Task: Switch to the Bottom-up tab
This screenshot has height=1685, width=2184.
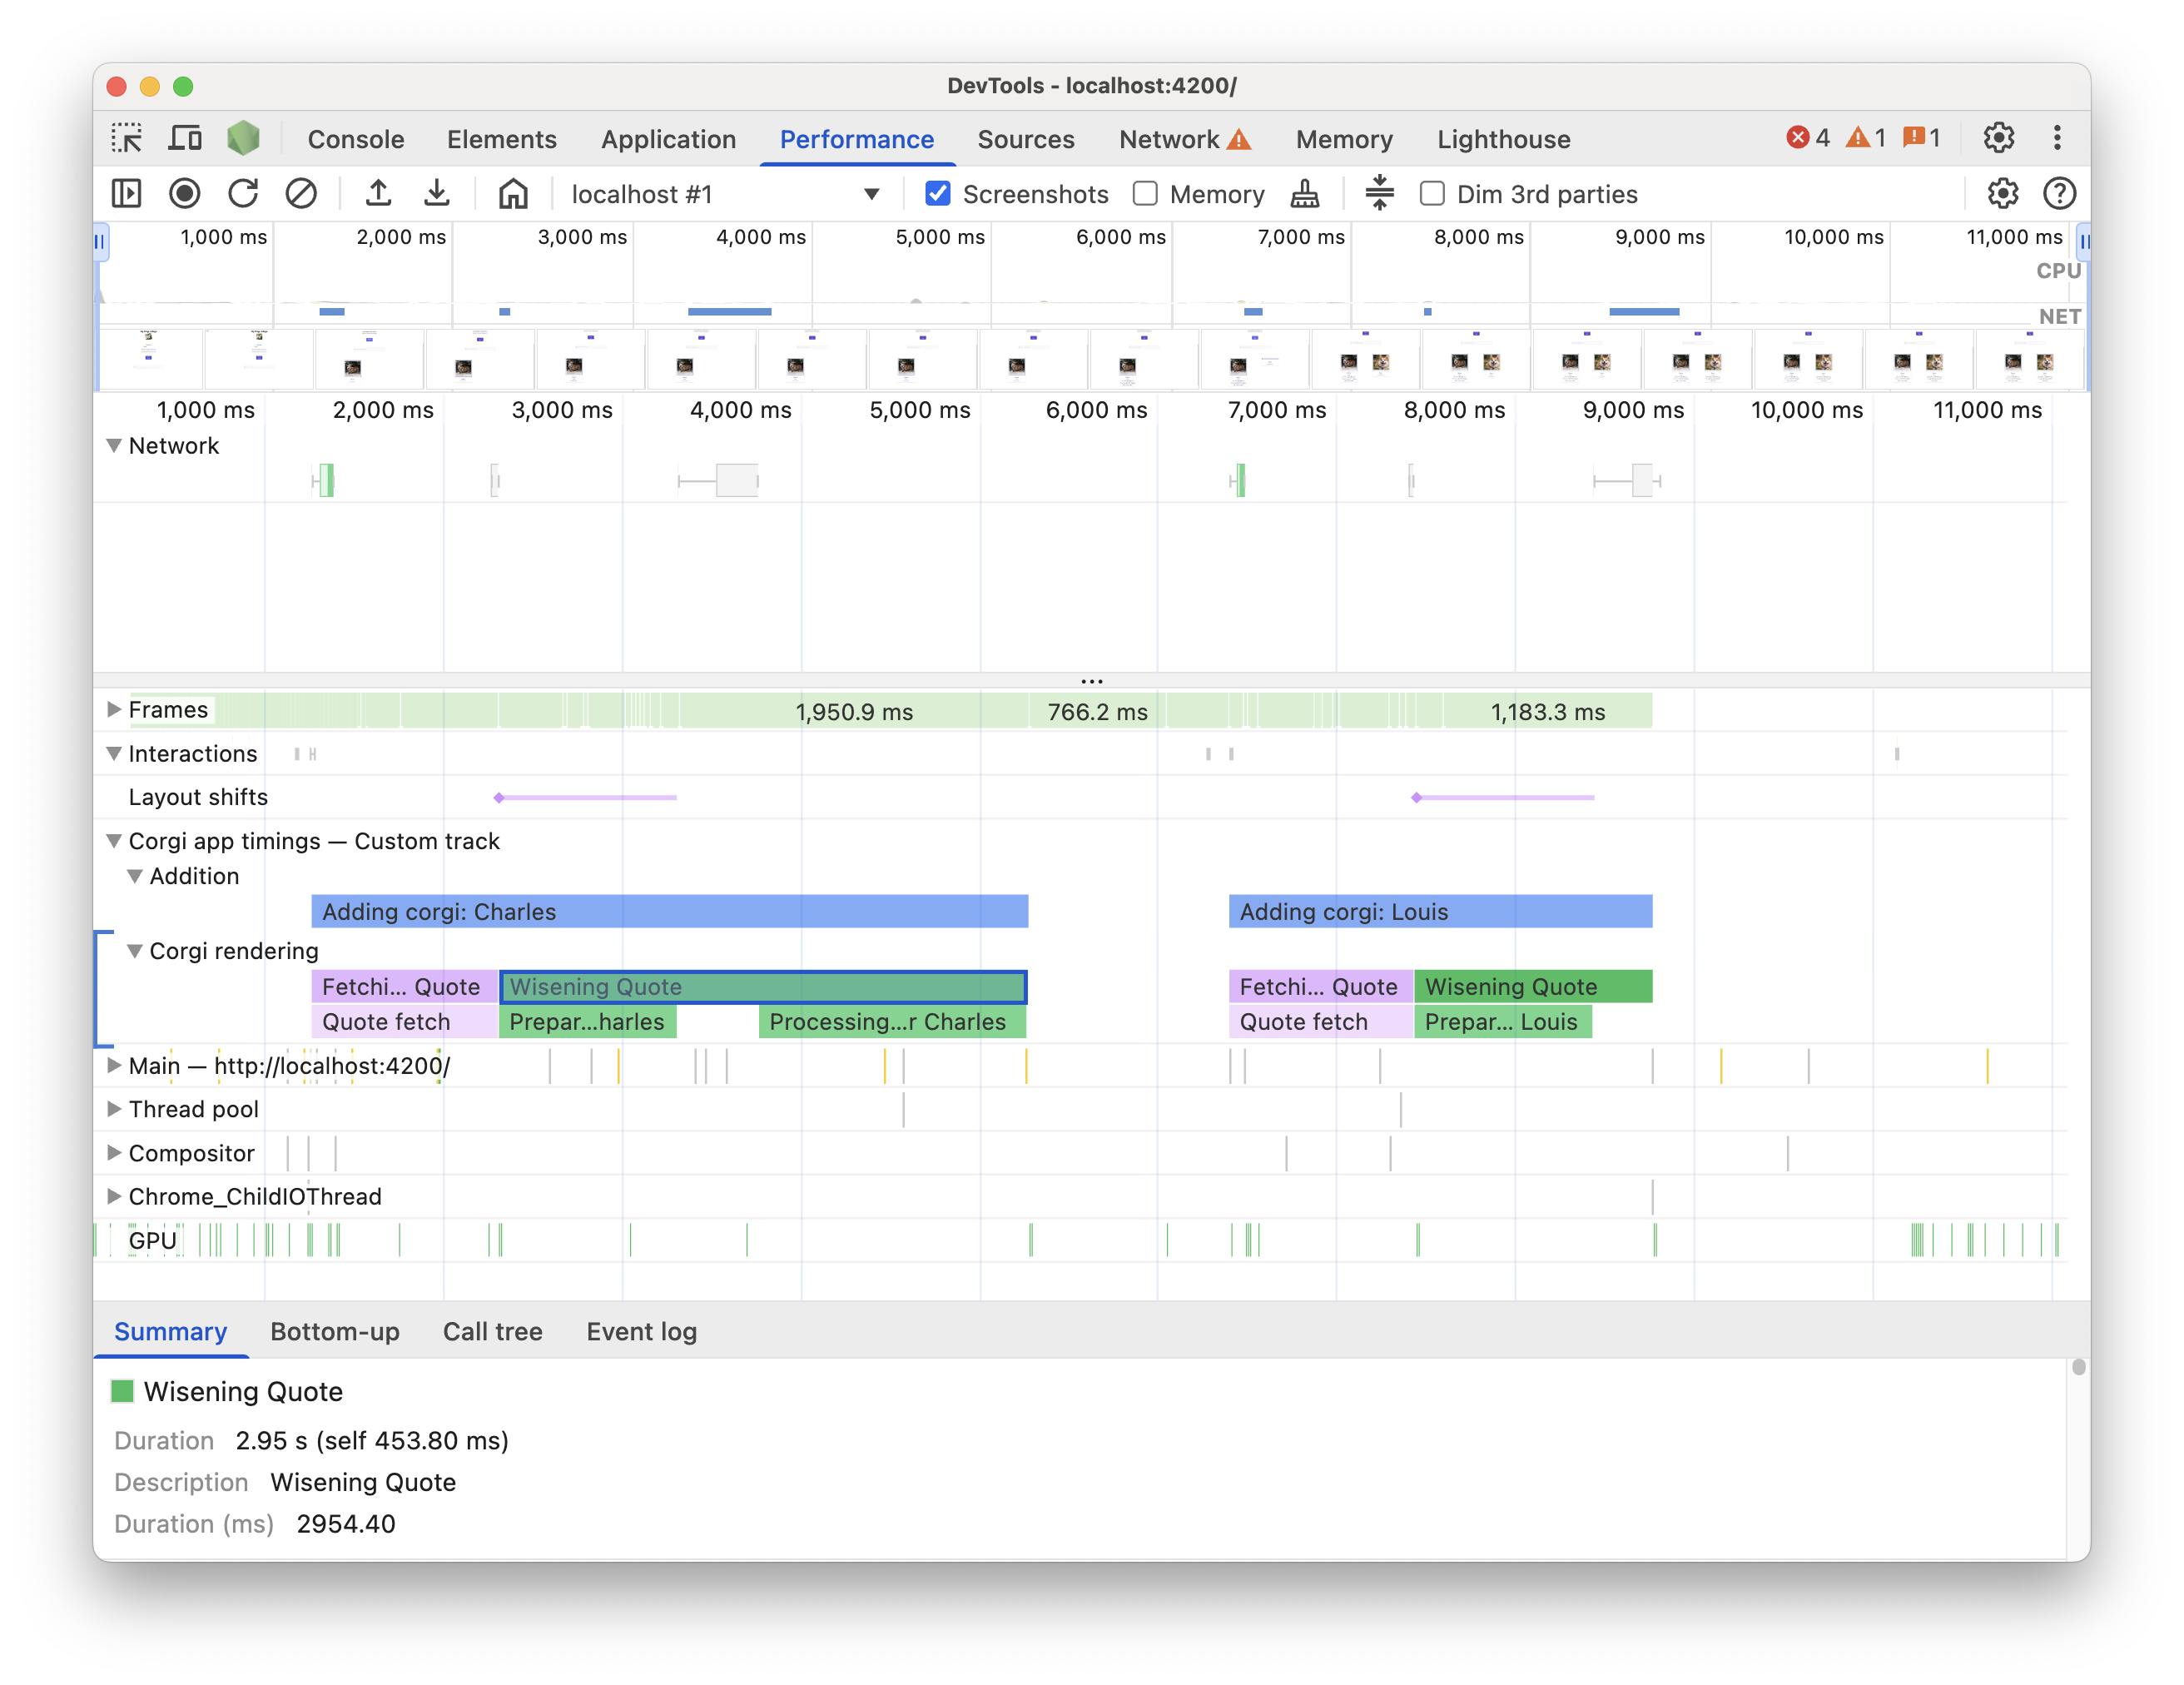Action: [x=334, y=1331]
